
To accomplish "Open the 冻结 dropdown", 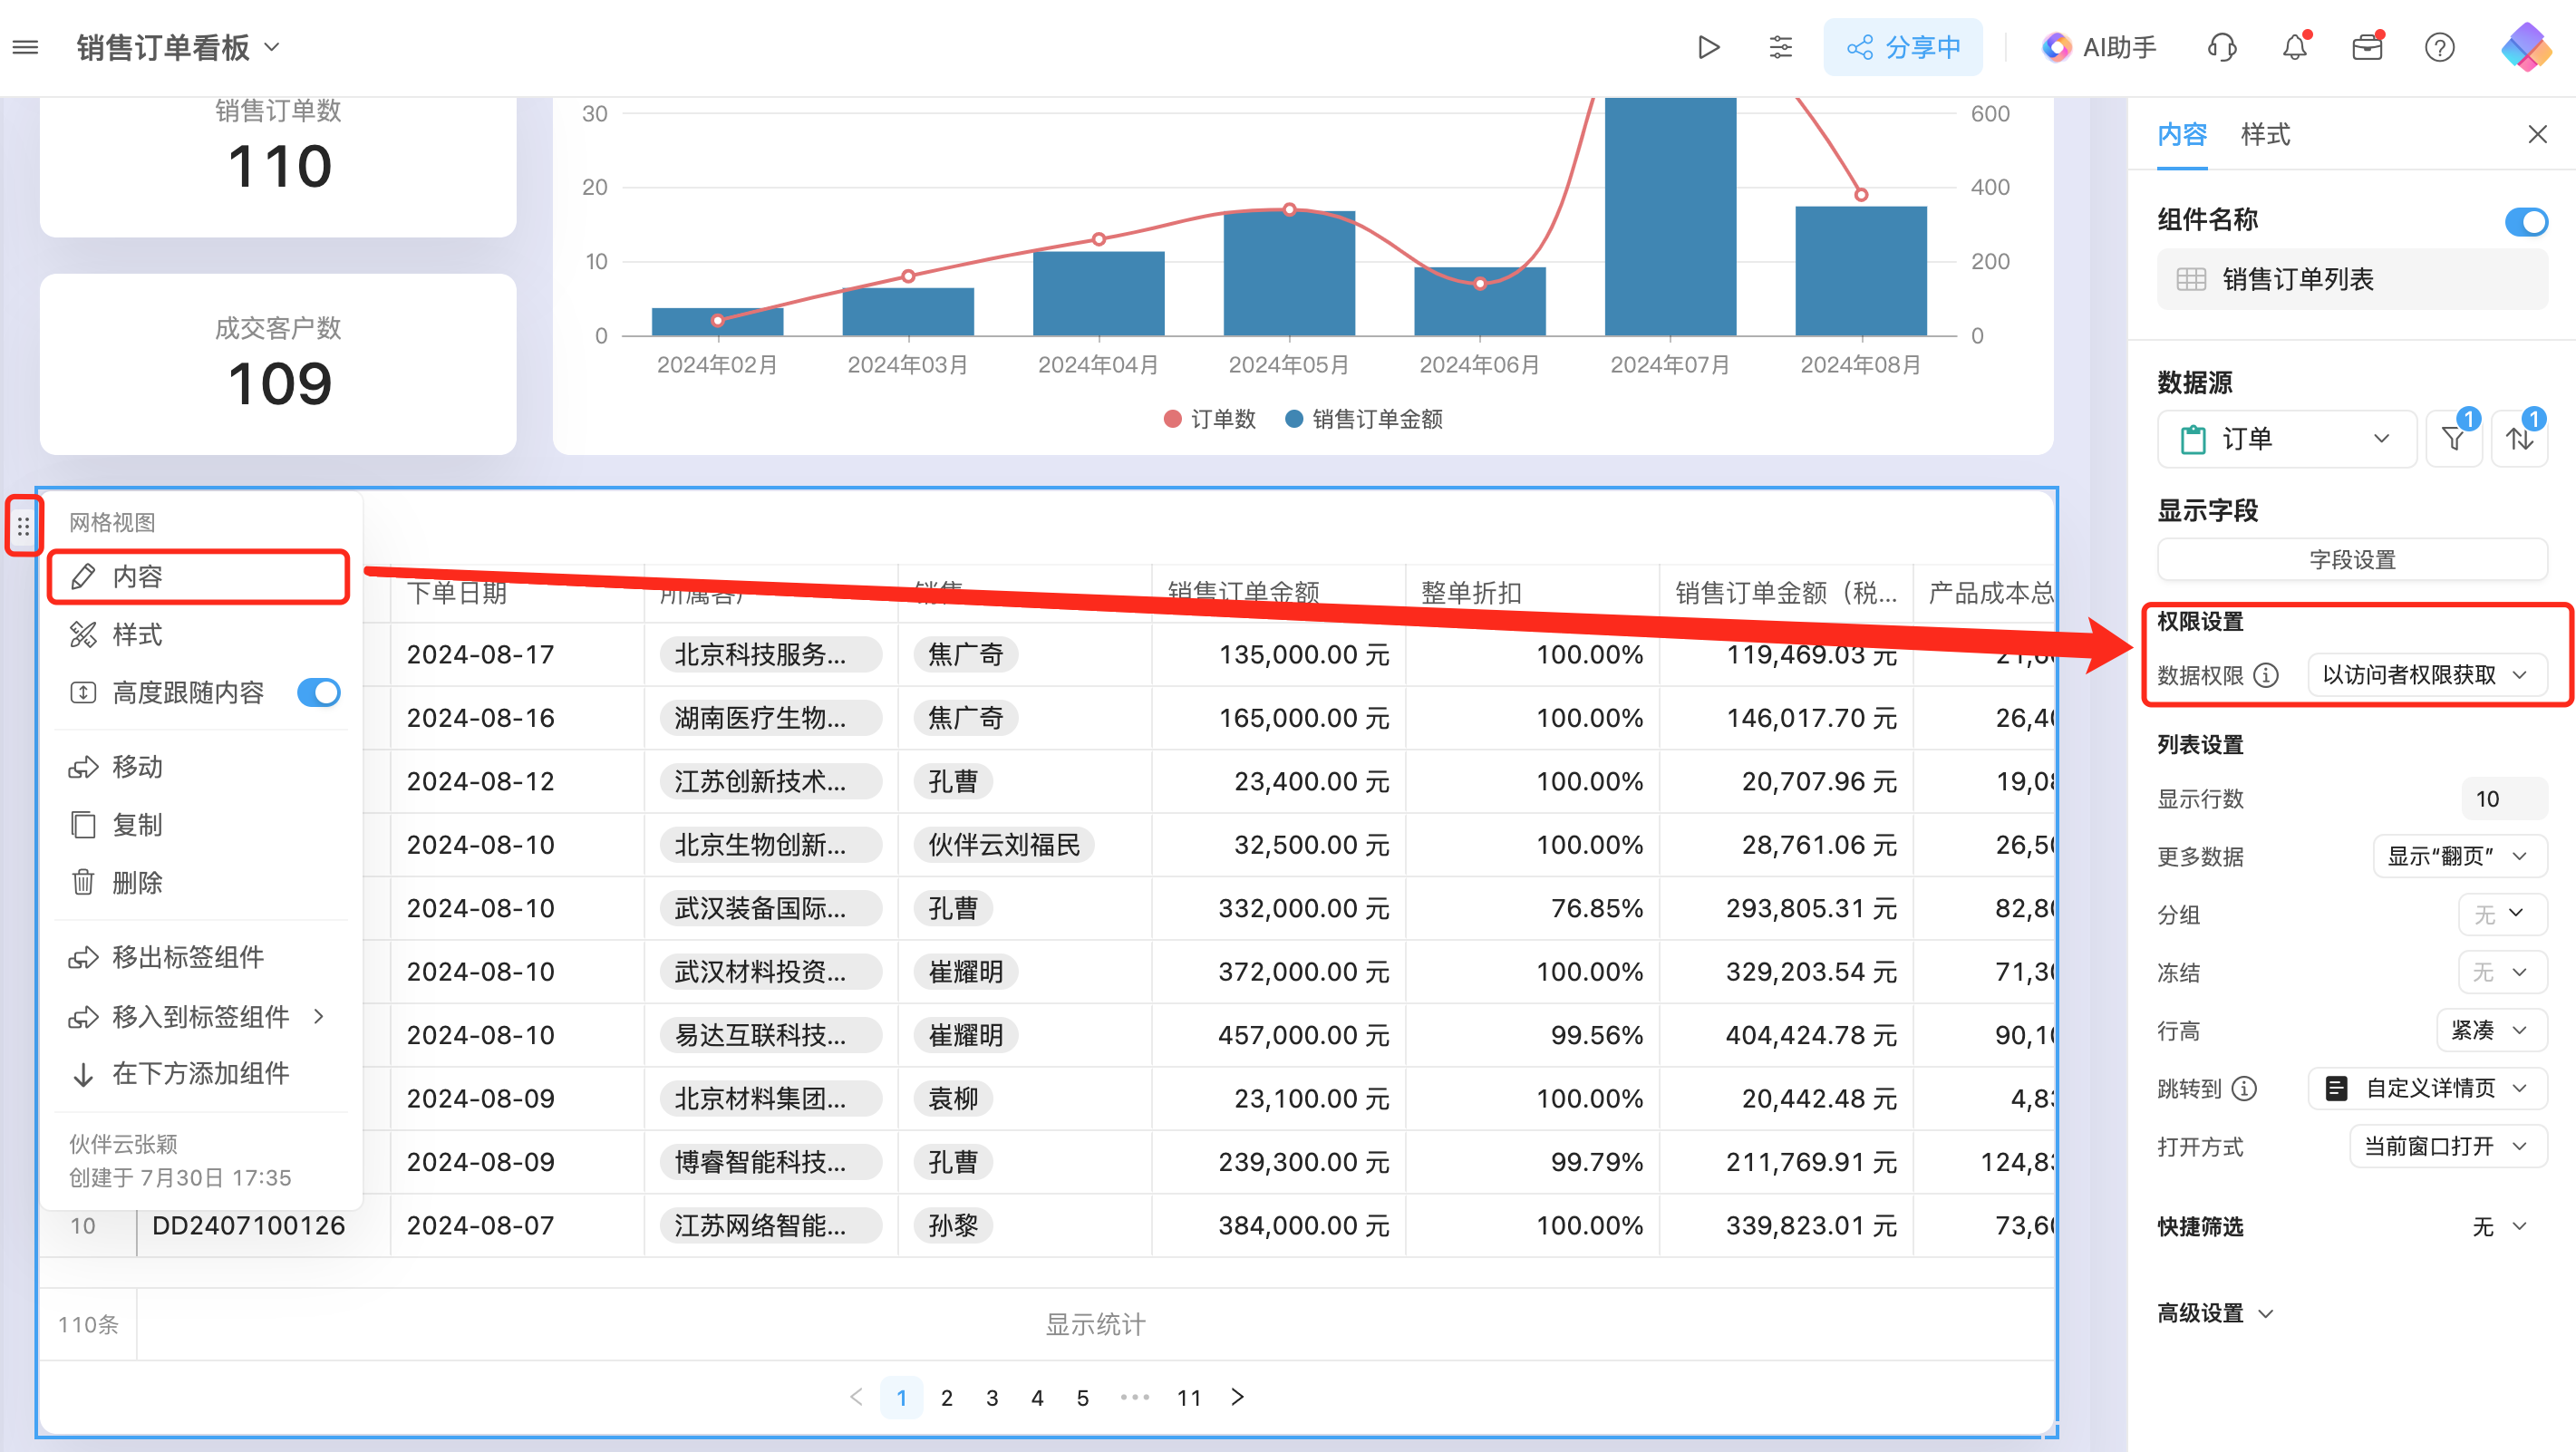I will (2502, 972).
